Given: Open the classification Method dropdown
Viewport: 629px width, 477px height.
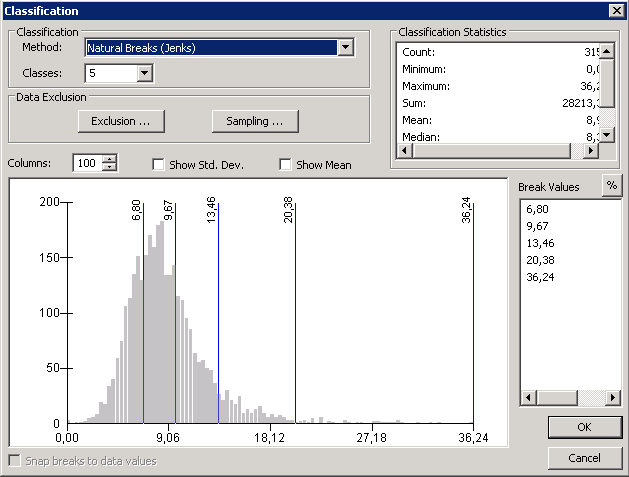Looking at the screenshot, I should click(345, 48).
